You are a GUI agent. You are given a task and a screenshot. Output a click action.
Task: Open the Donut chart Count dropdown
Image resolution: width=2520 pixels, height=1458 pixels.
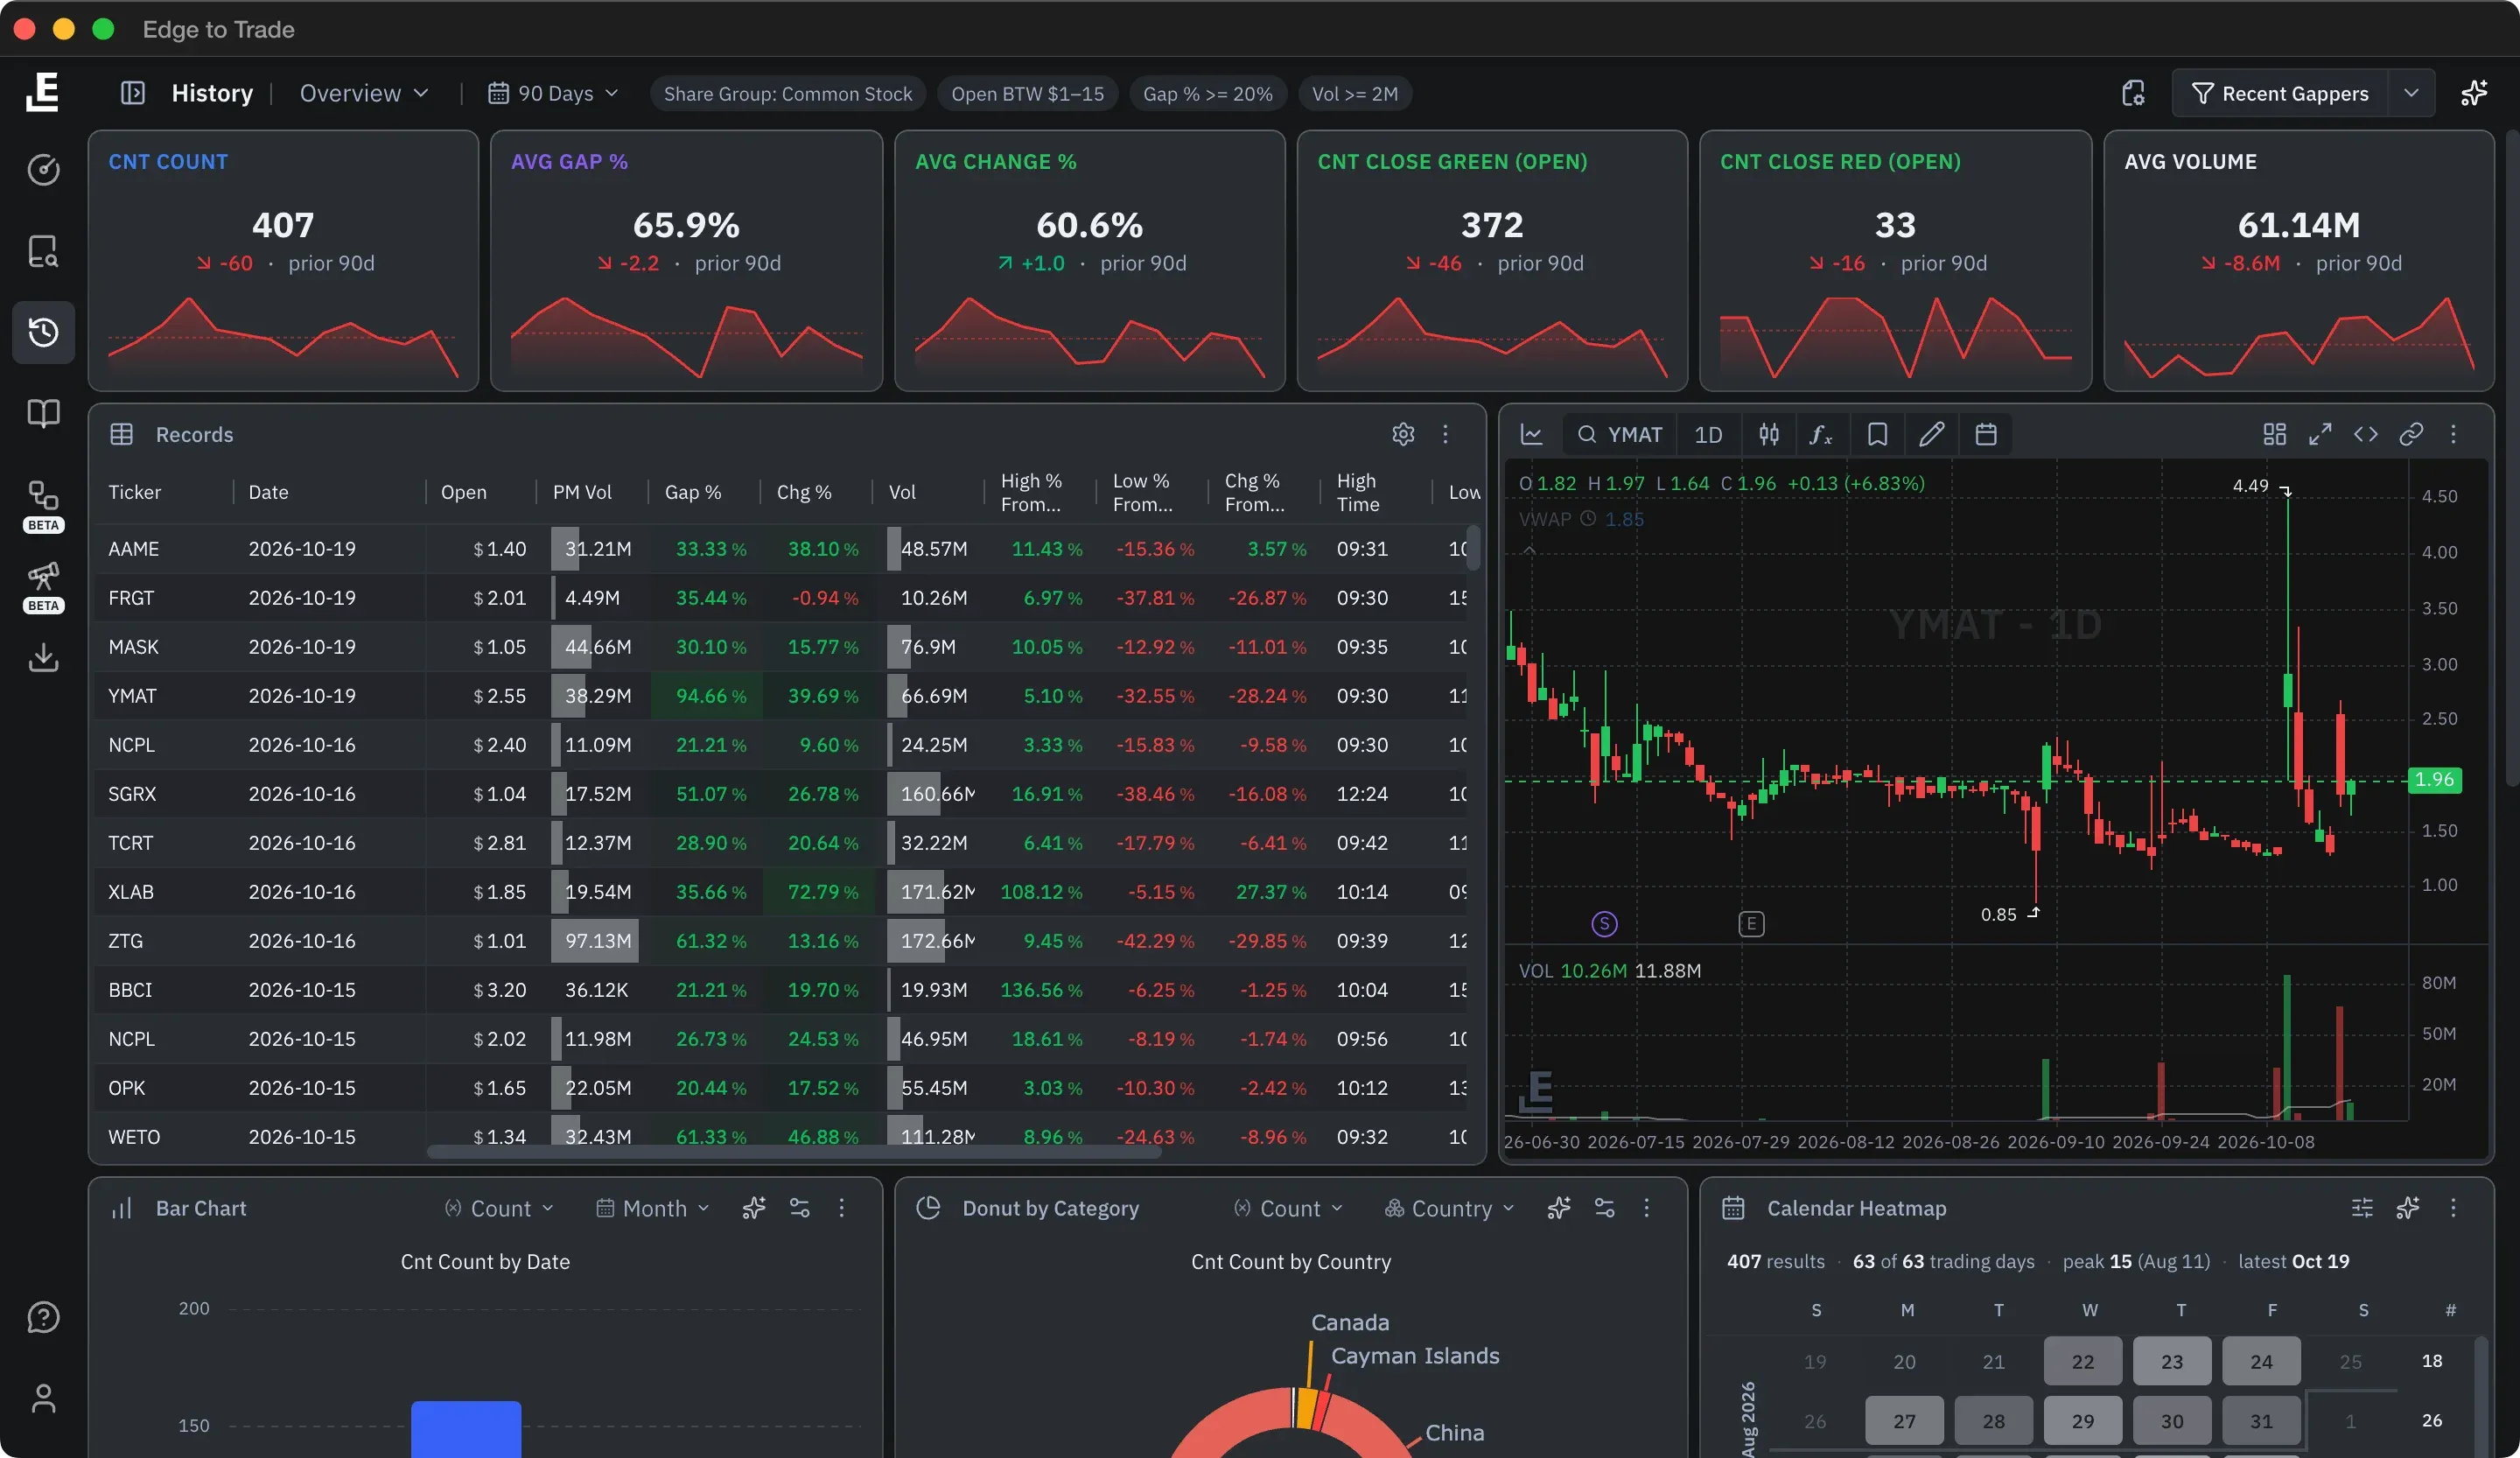click(1288, 1208)
